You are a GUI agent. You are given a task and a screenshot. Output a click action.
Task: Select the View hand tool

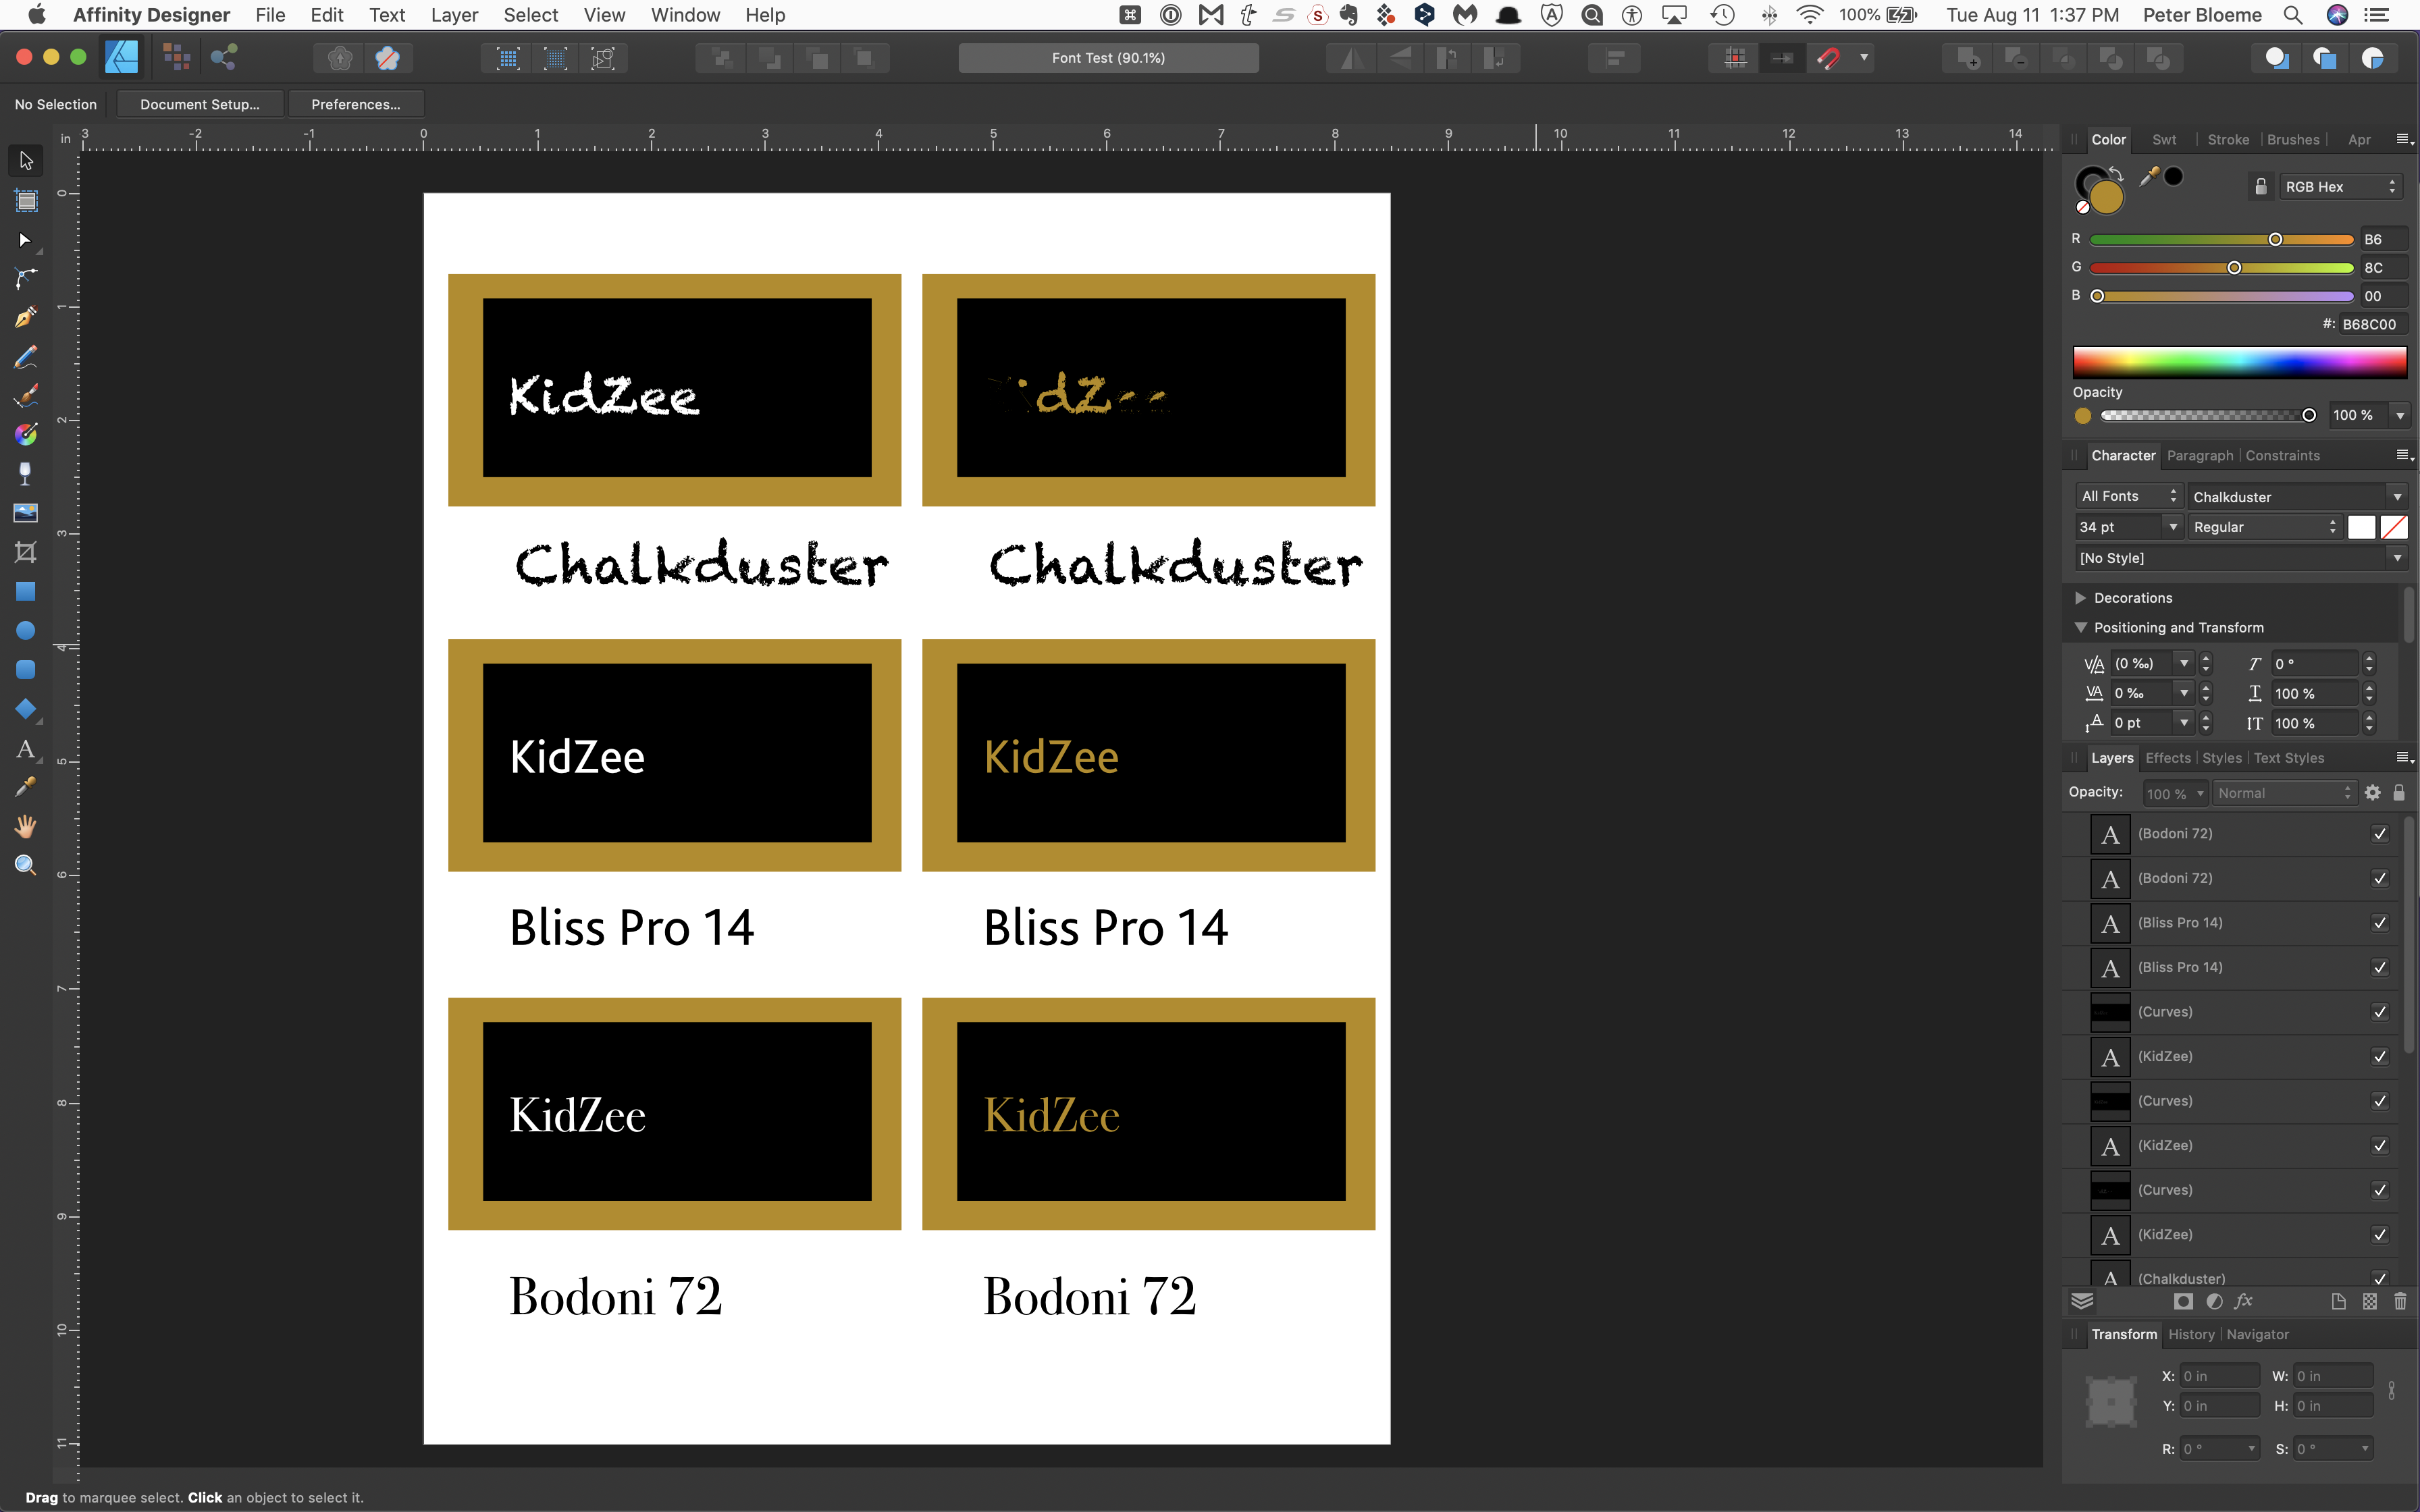tap(26, 826)
